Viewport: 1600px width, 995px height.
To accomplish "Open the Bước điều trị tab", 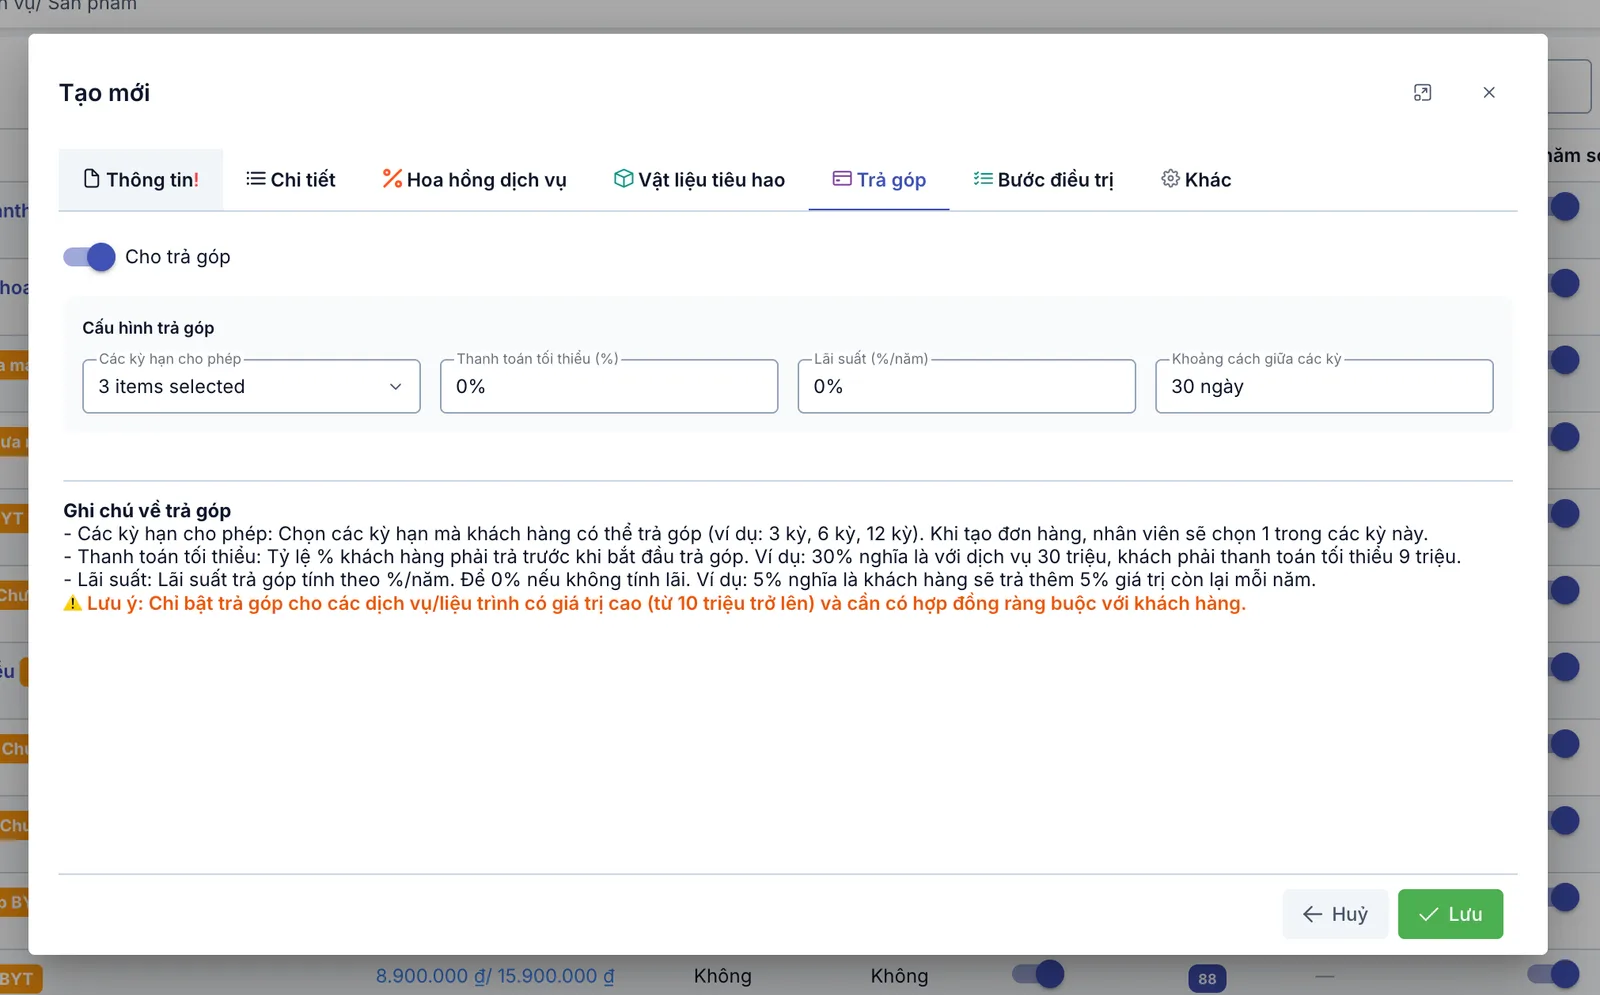I will click(x=1043, y=180).
